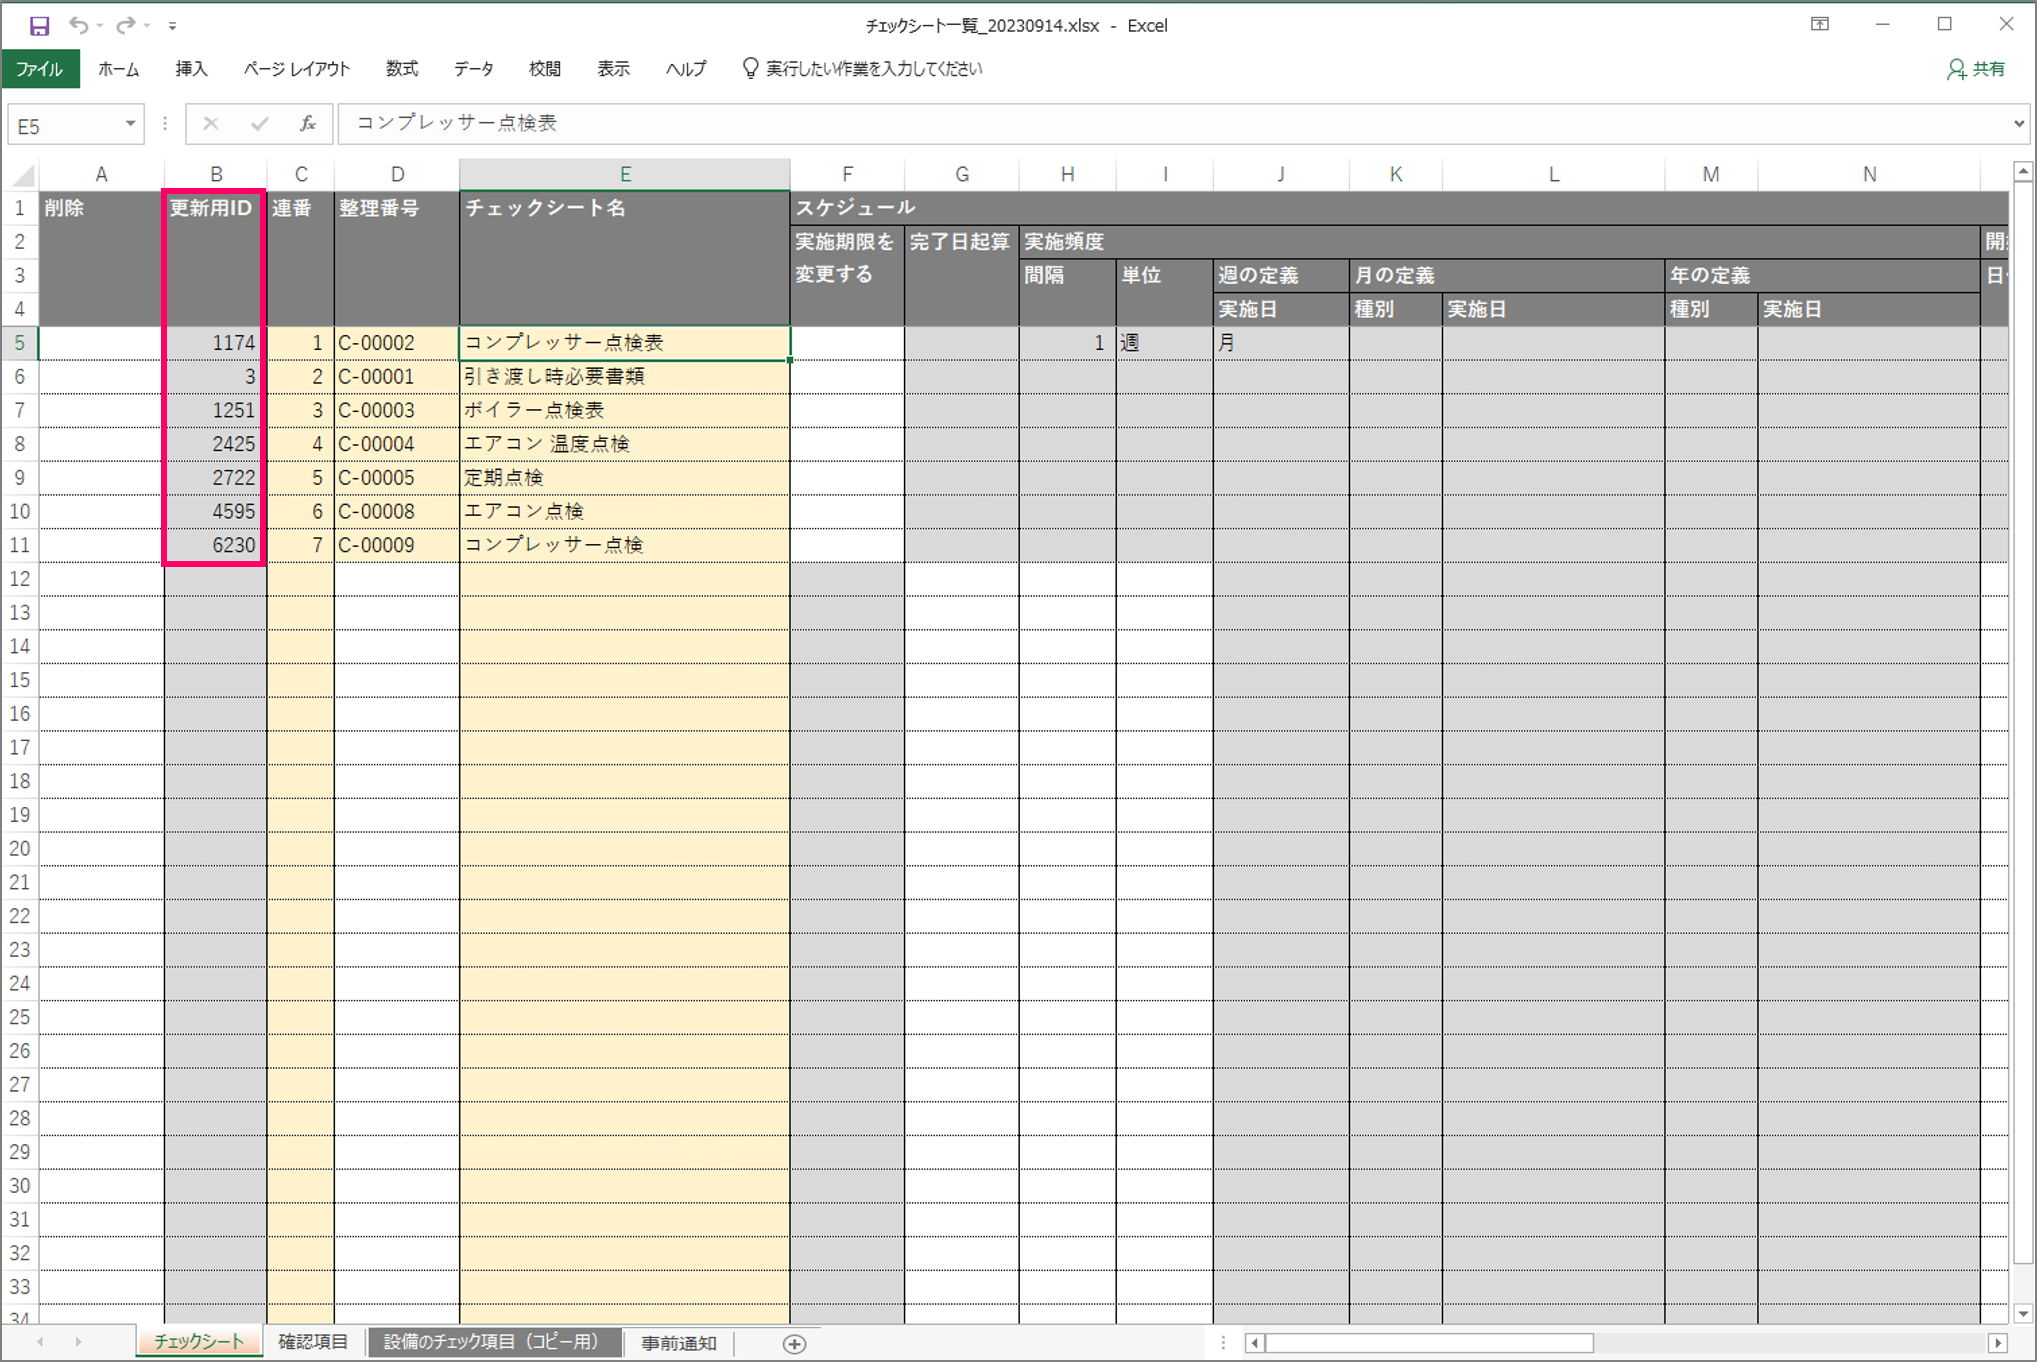Add a new sheet with plus icon

pyautogui.click(x=794, y=1344)
